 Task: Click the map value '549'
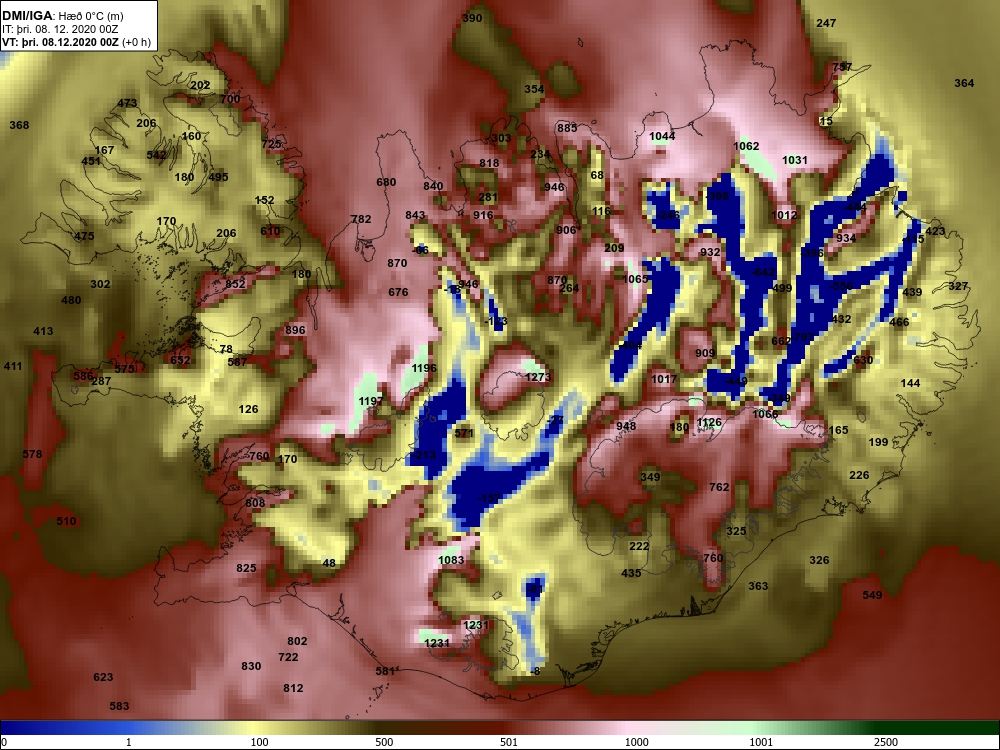(x=872, y=595)
